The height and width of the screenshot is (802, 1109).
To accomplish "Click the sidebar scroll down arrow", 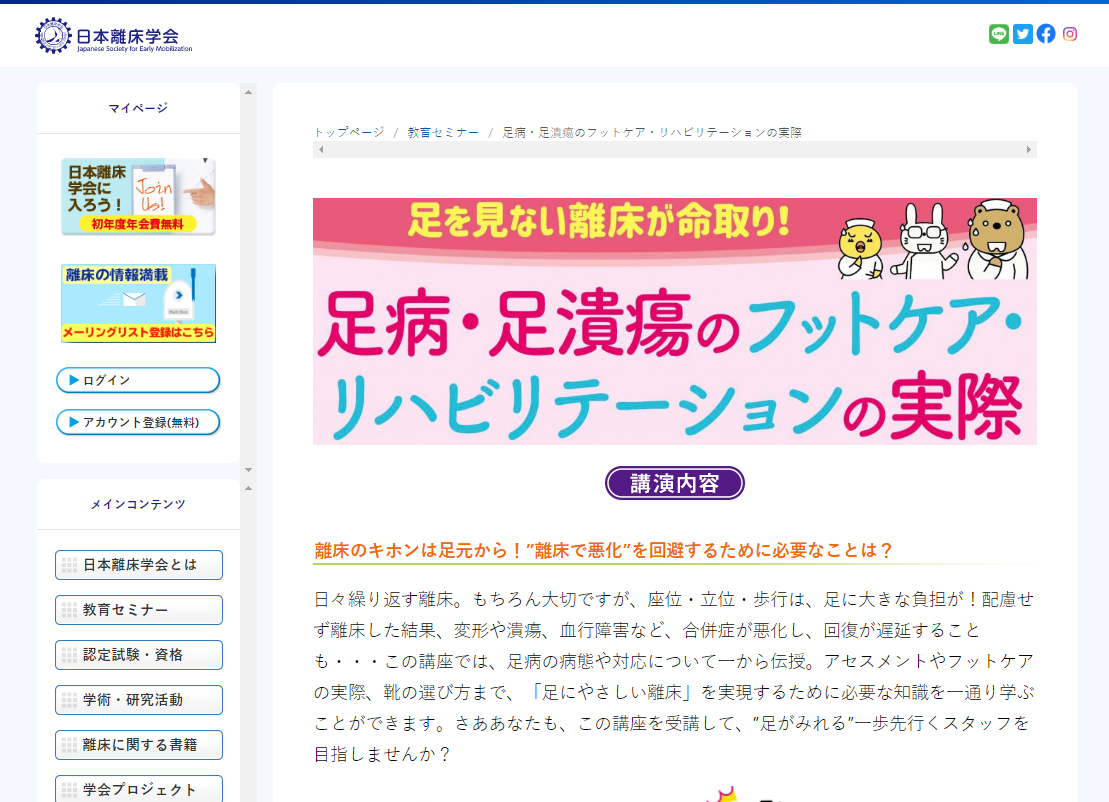I will click(248, 469).
